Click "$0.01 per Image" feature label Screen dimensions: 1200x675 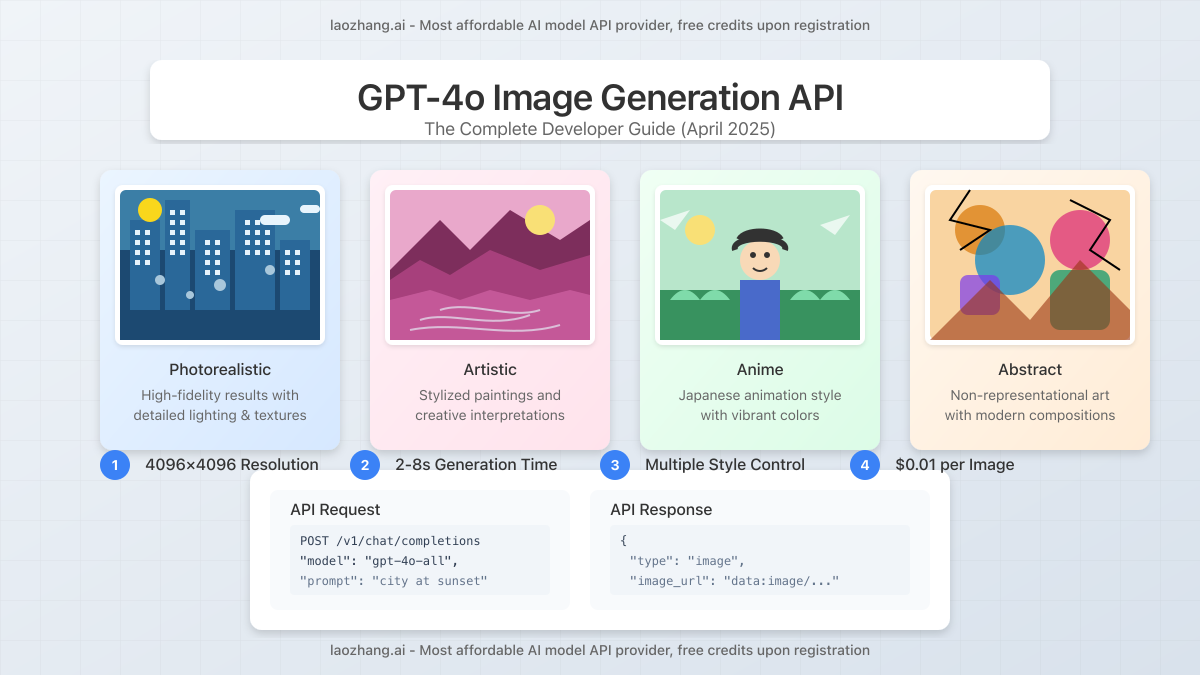click(x=955, y=464)
